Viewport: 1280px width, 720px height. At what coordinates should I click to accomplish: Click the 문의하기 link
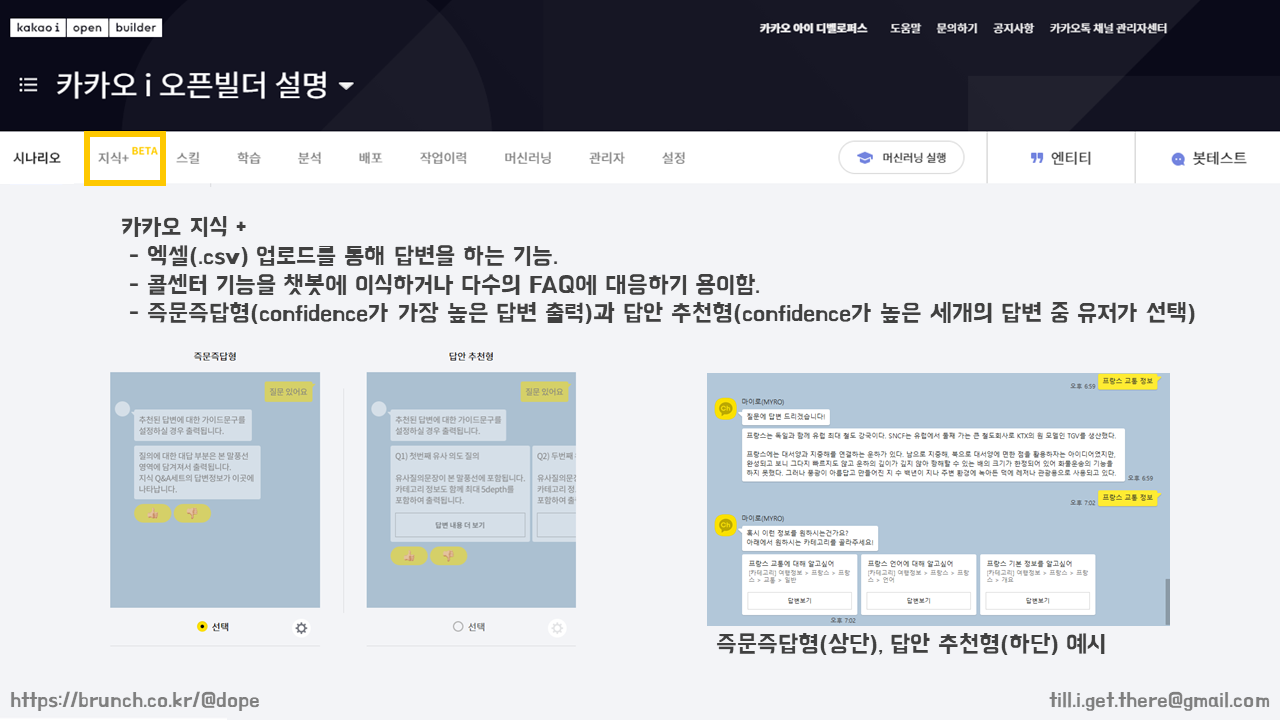[957, 28]
